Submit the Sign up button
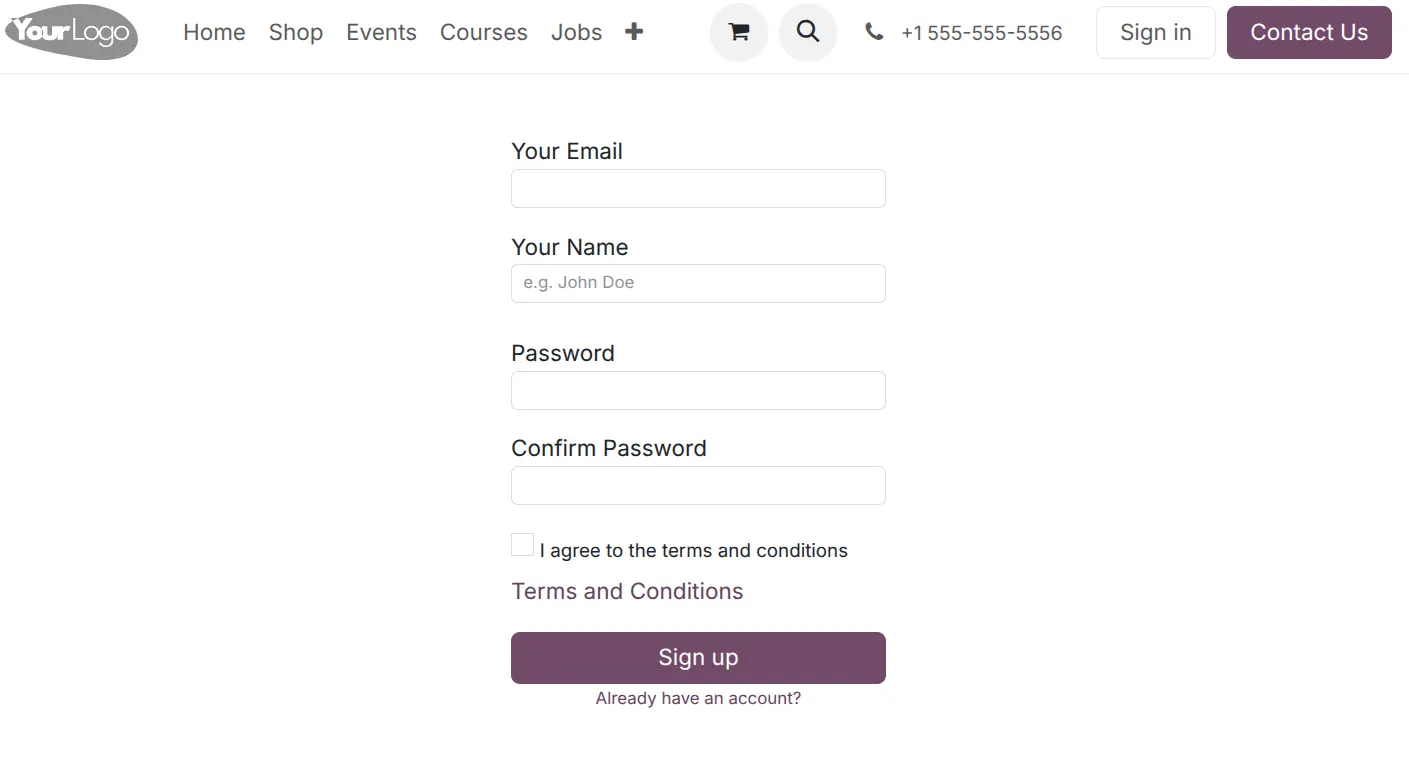 (698, 658)
